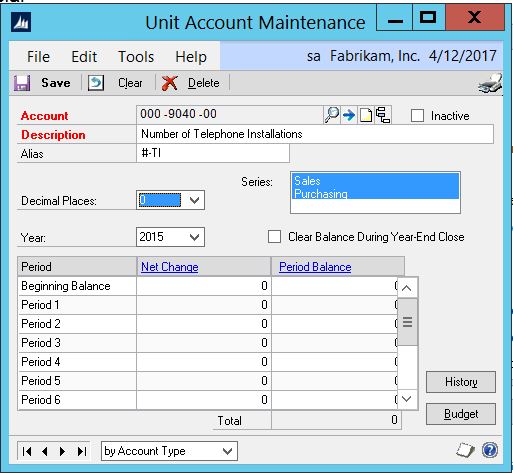Close the Unit Account Maintenance window
513x473 pixels.
474,17
